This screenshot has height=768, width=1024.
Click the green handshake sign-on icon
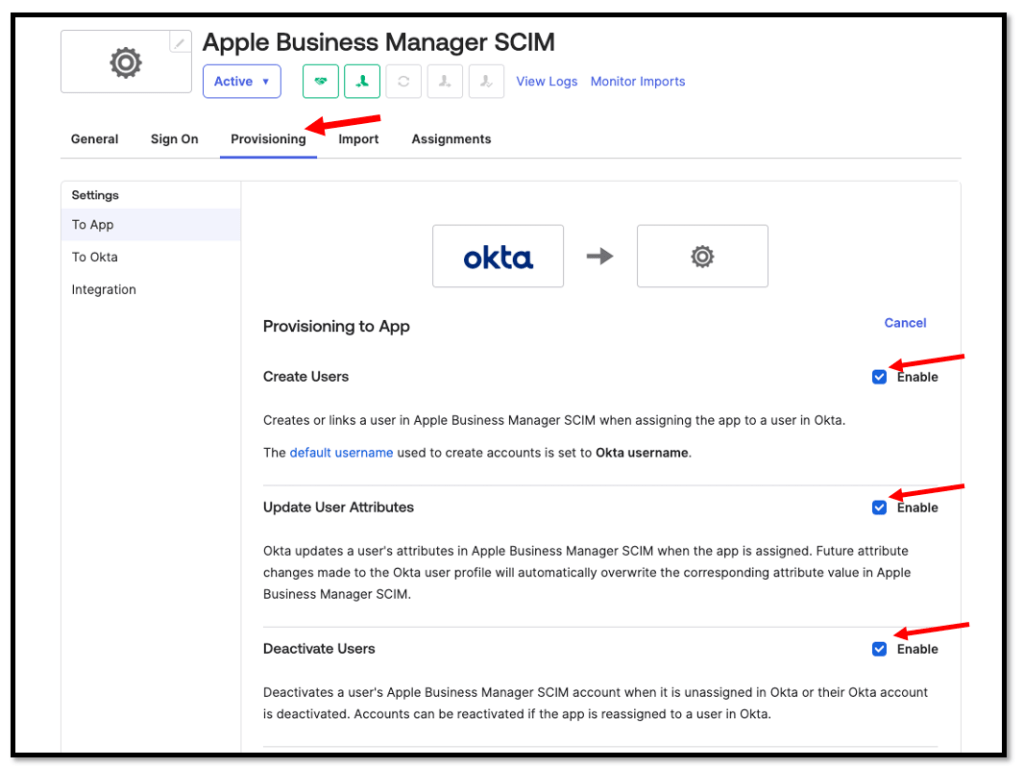coord(320,82)
